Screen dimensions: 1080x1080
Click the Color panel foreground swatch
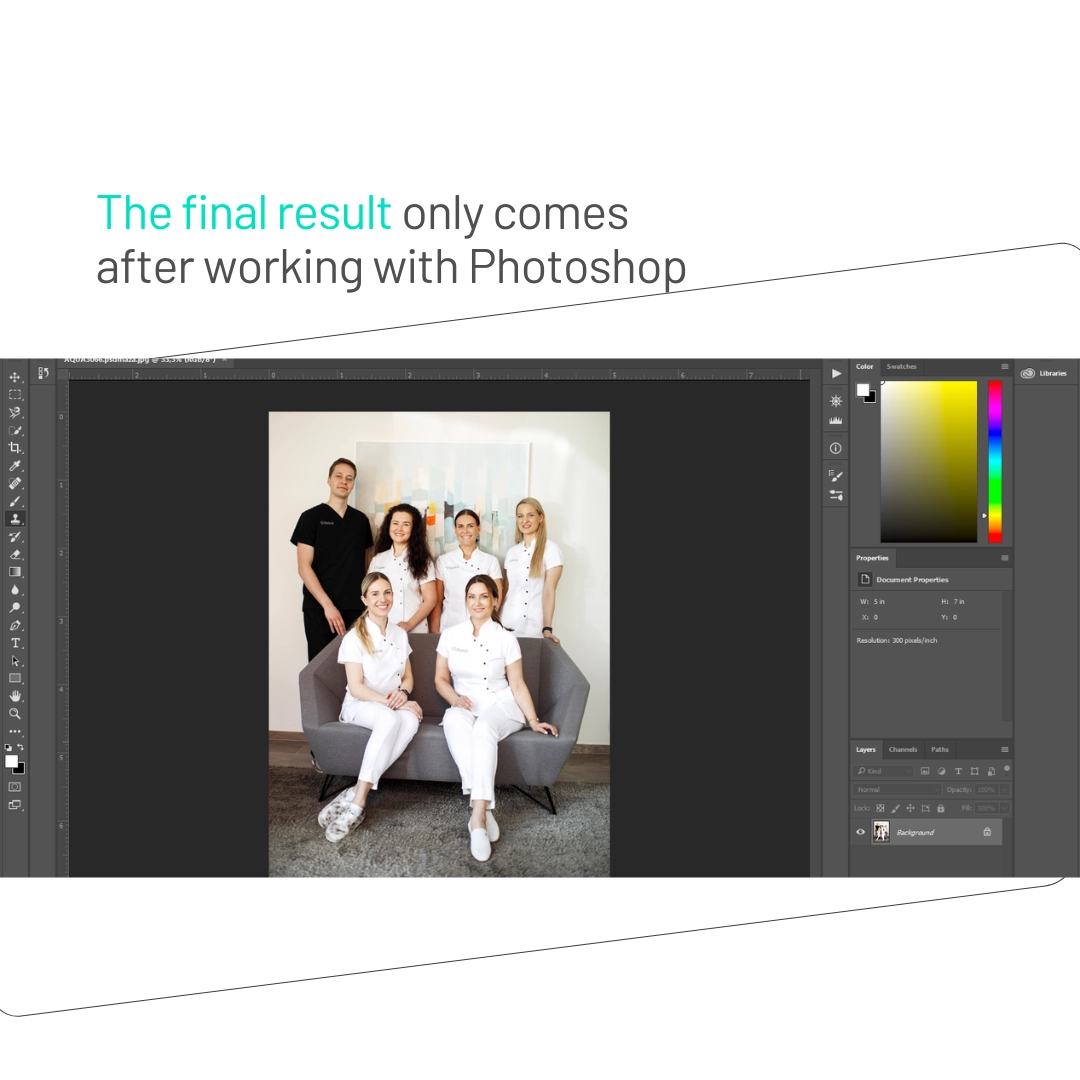click(x=862, y=390)
